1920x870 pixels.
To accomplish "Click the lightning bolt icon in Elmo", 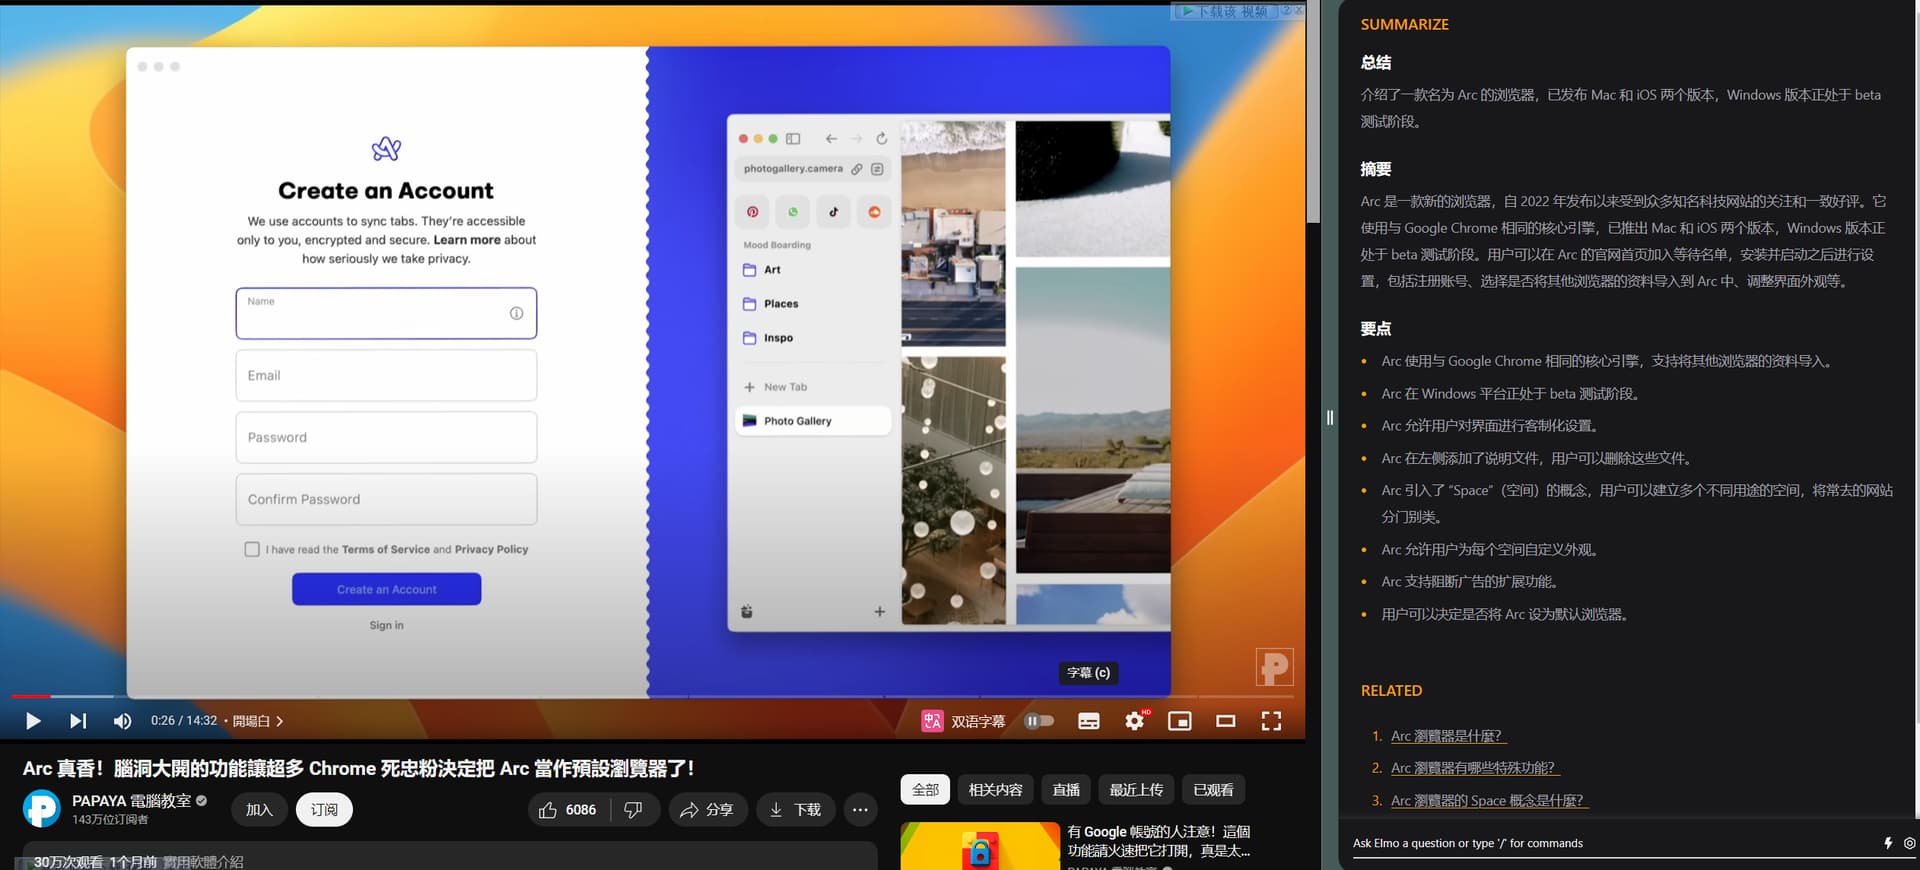I will [1888, 844].
